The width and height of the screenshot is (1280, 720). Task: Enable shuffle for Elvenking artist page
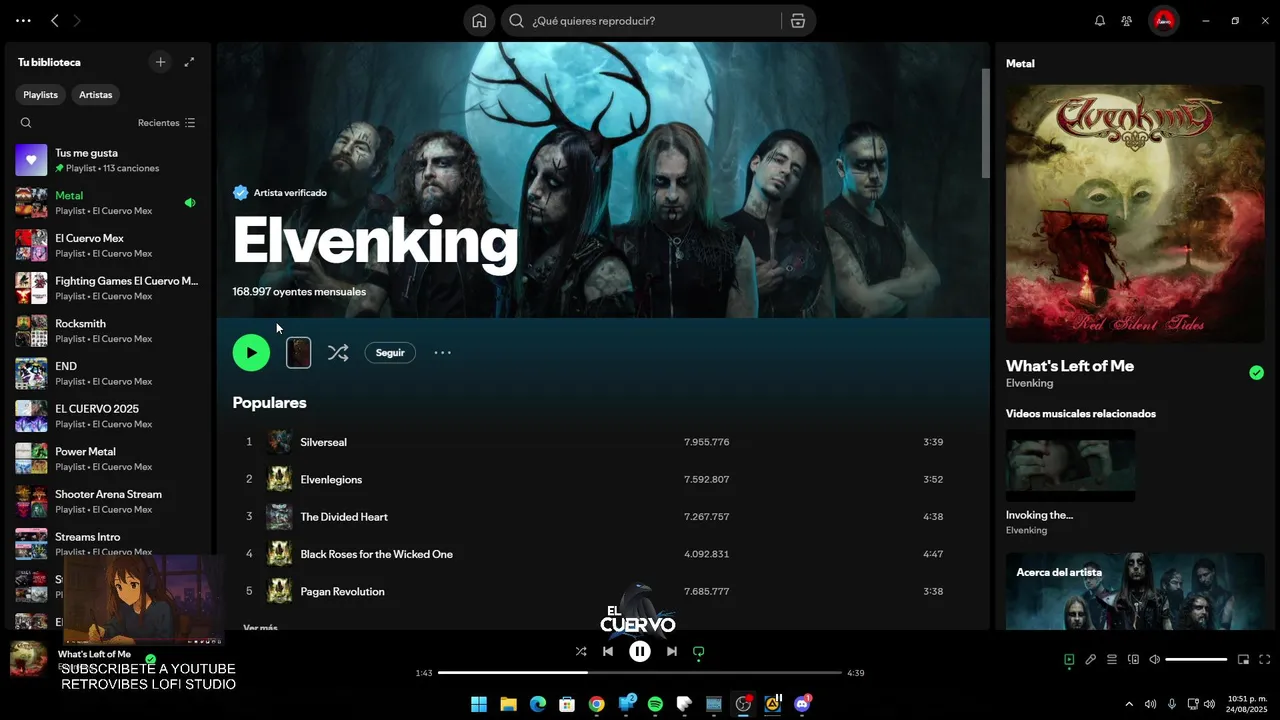(338, 352)
